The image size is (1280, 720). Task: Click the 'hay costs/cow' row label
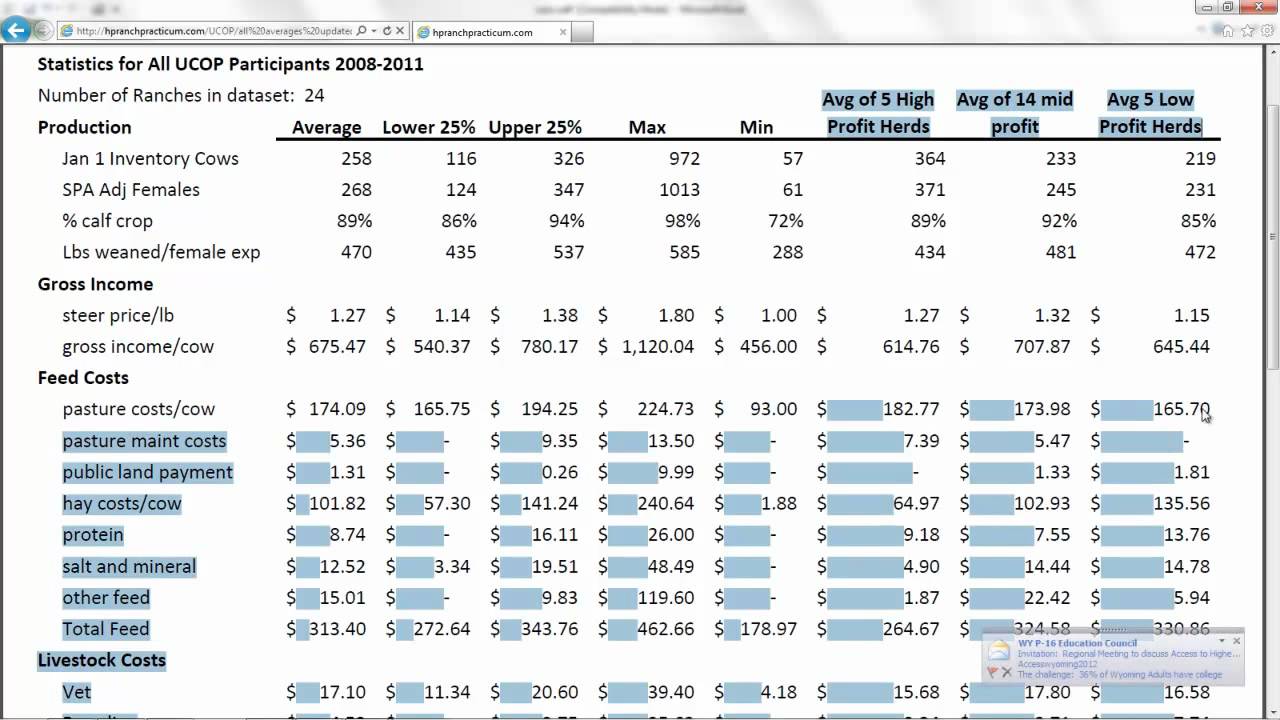122,504
